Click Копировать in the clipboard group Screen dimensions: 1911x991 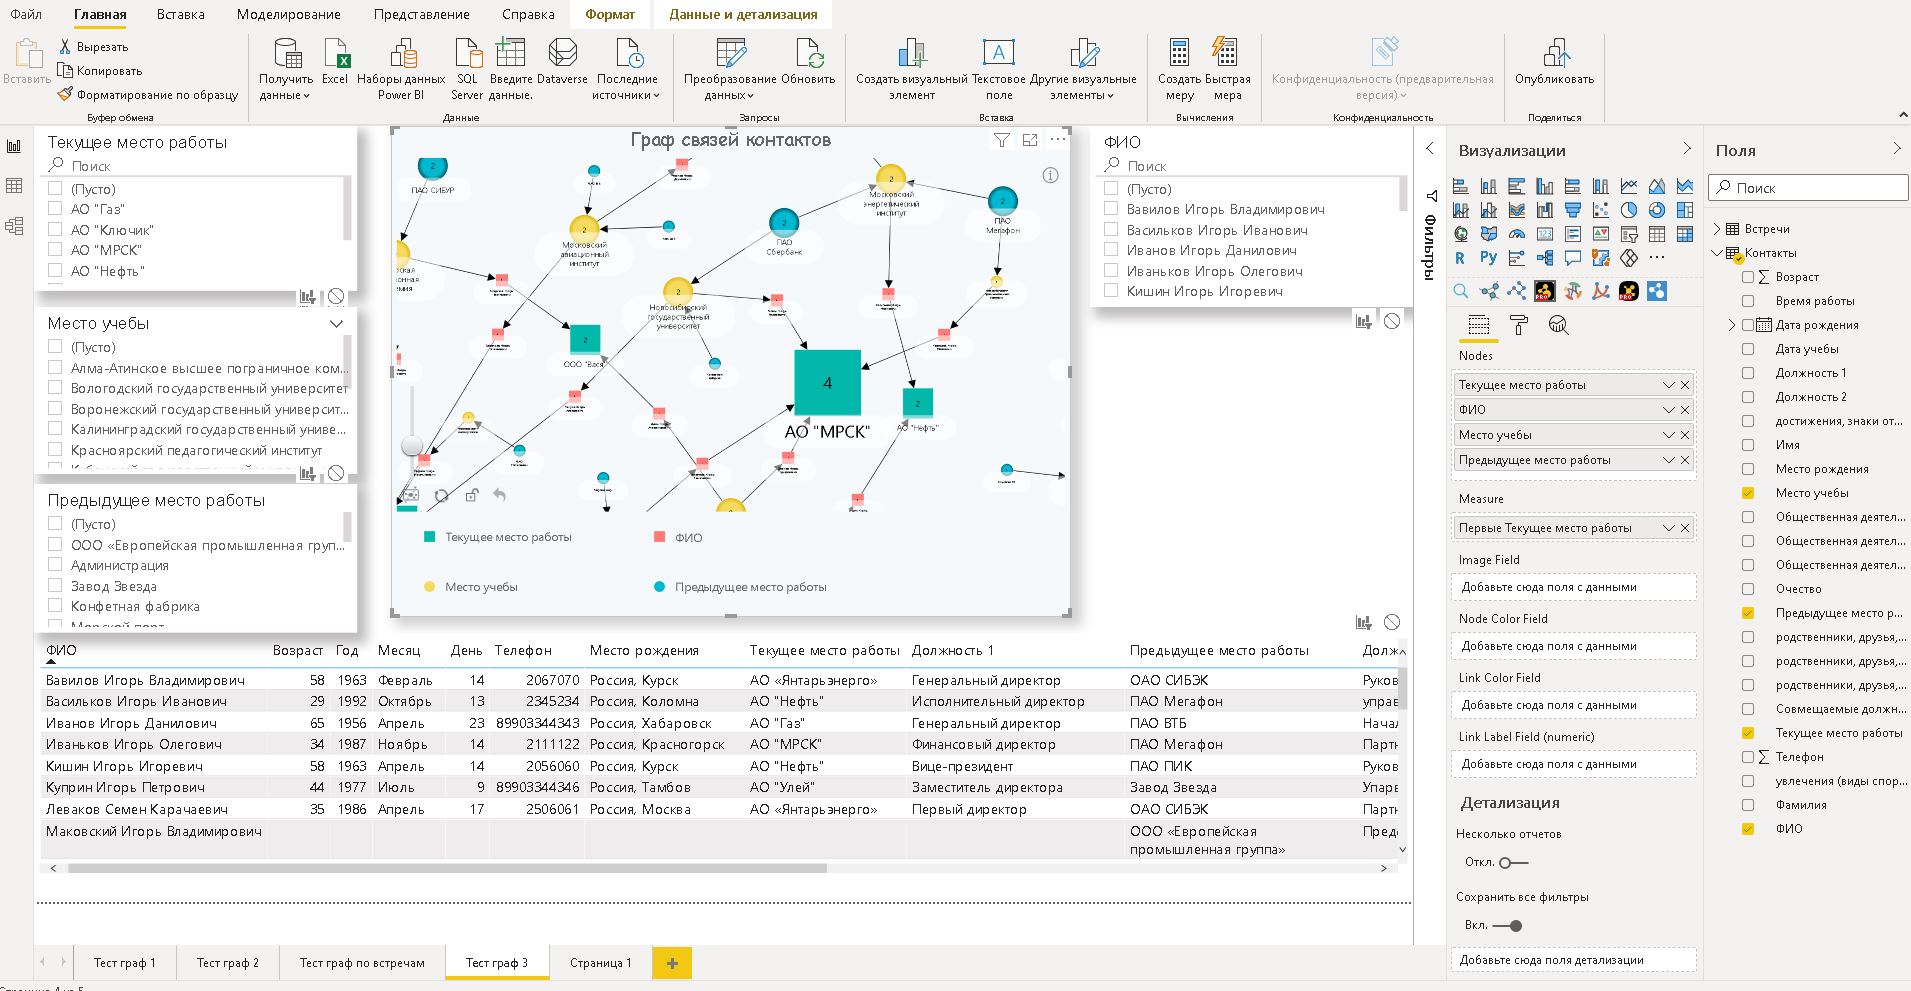100,71
